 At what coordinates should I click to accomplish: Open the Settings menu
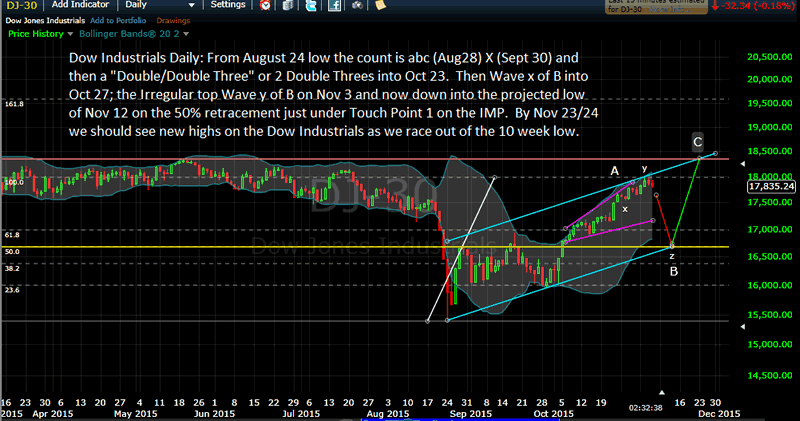(228, 5)
